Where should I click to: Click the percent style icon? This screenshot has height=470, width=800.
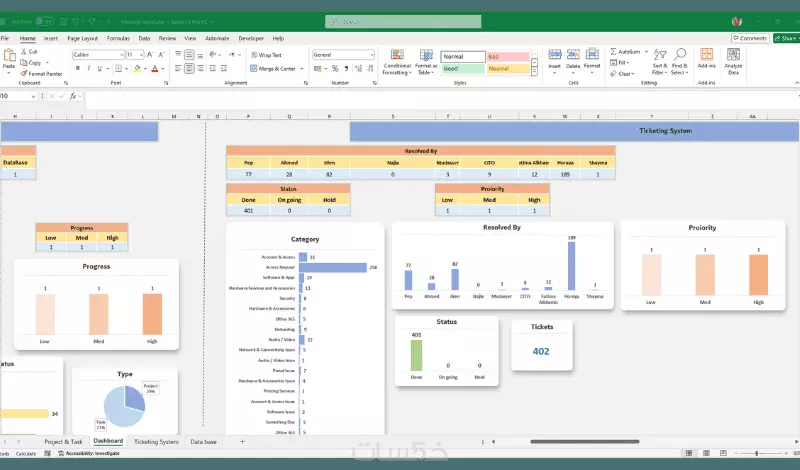click(x=335, y=68)
